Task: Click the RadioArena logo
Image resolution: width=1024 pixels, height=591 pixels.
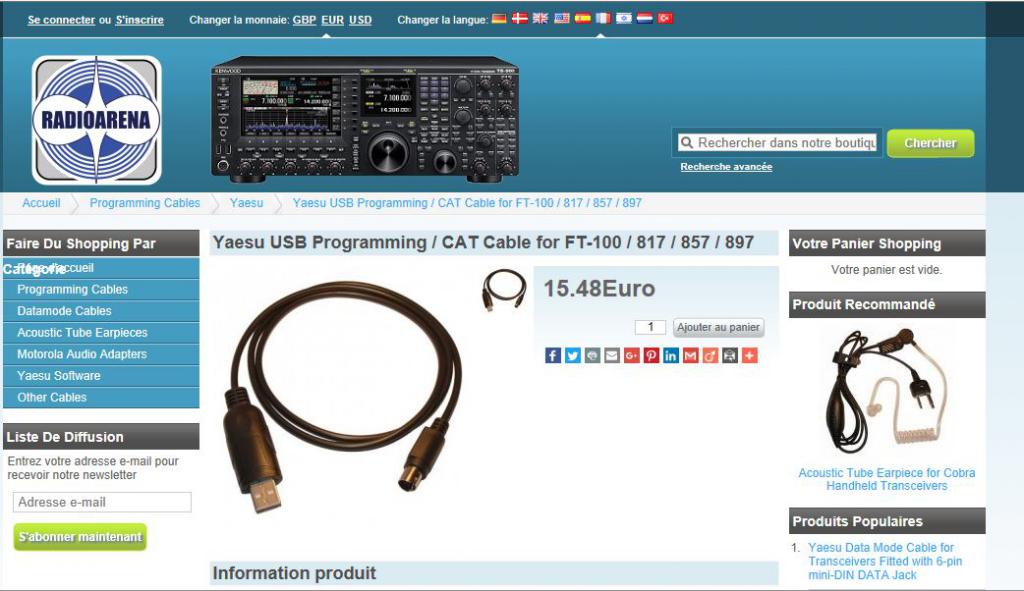Action: pos(97,120)
